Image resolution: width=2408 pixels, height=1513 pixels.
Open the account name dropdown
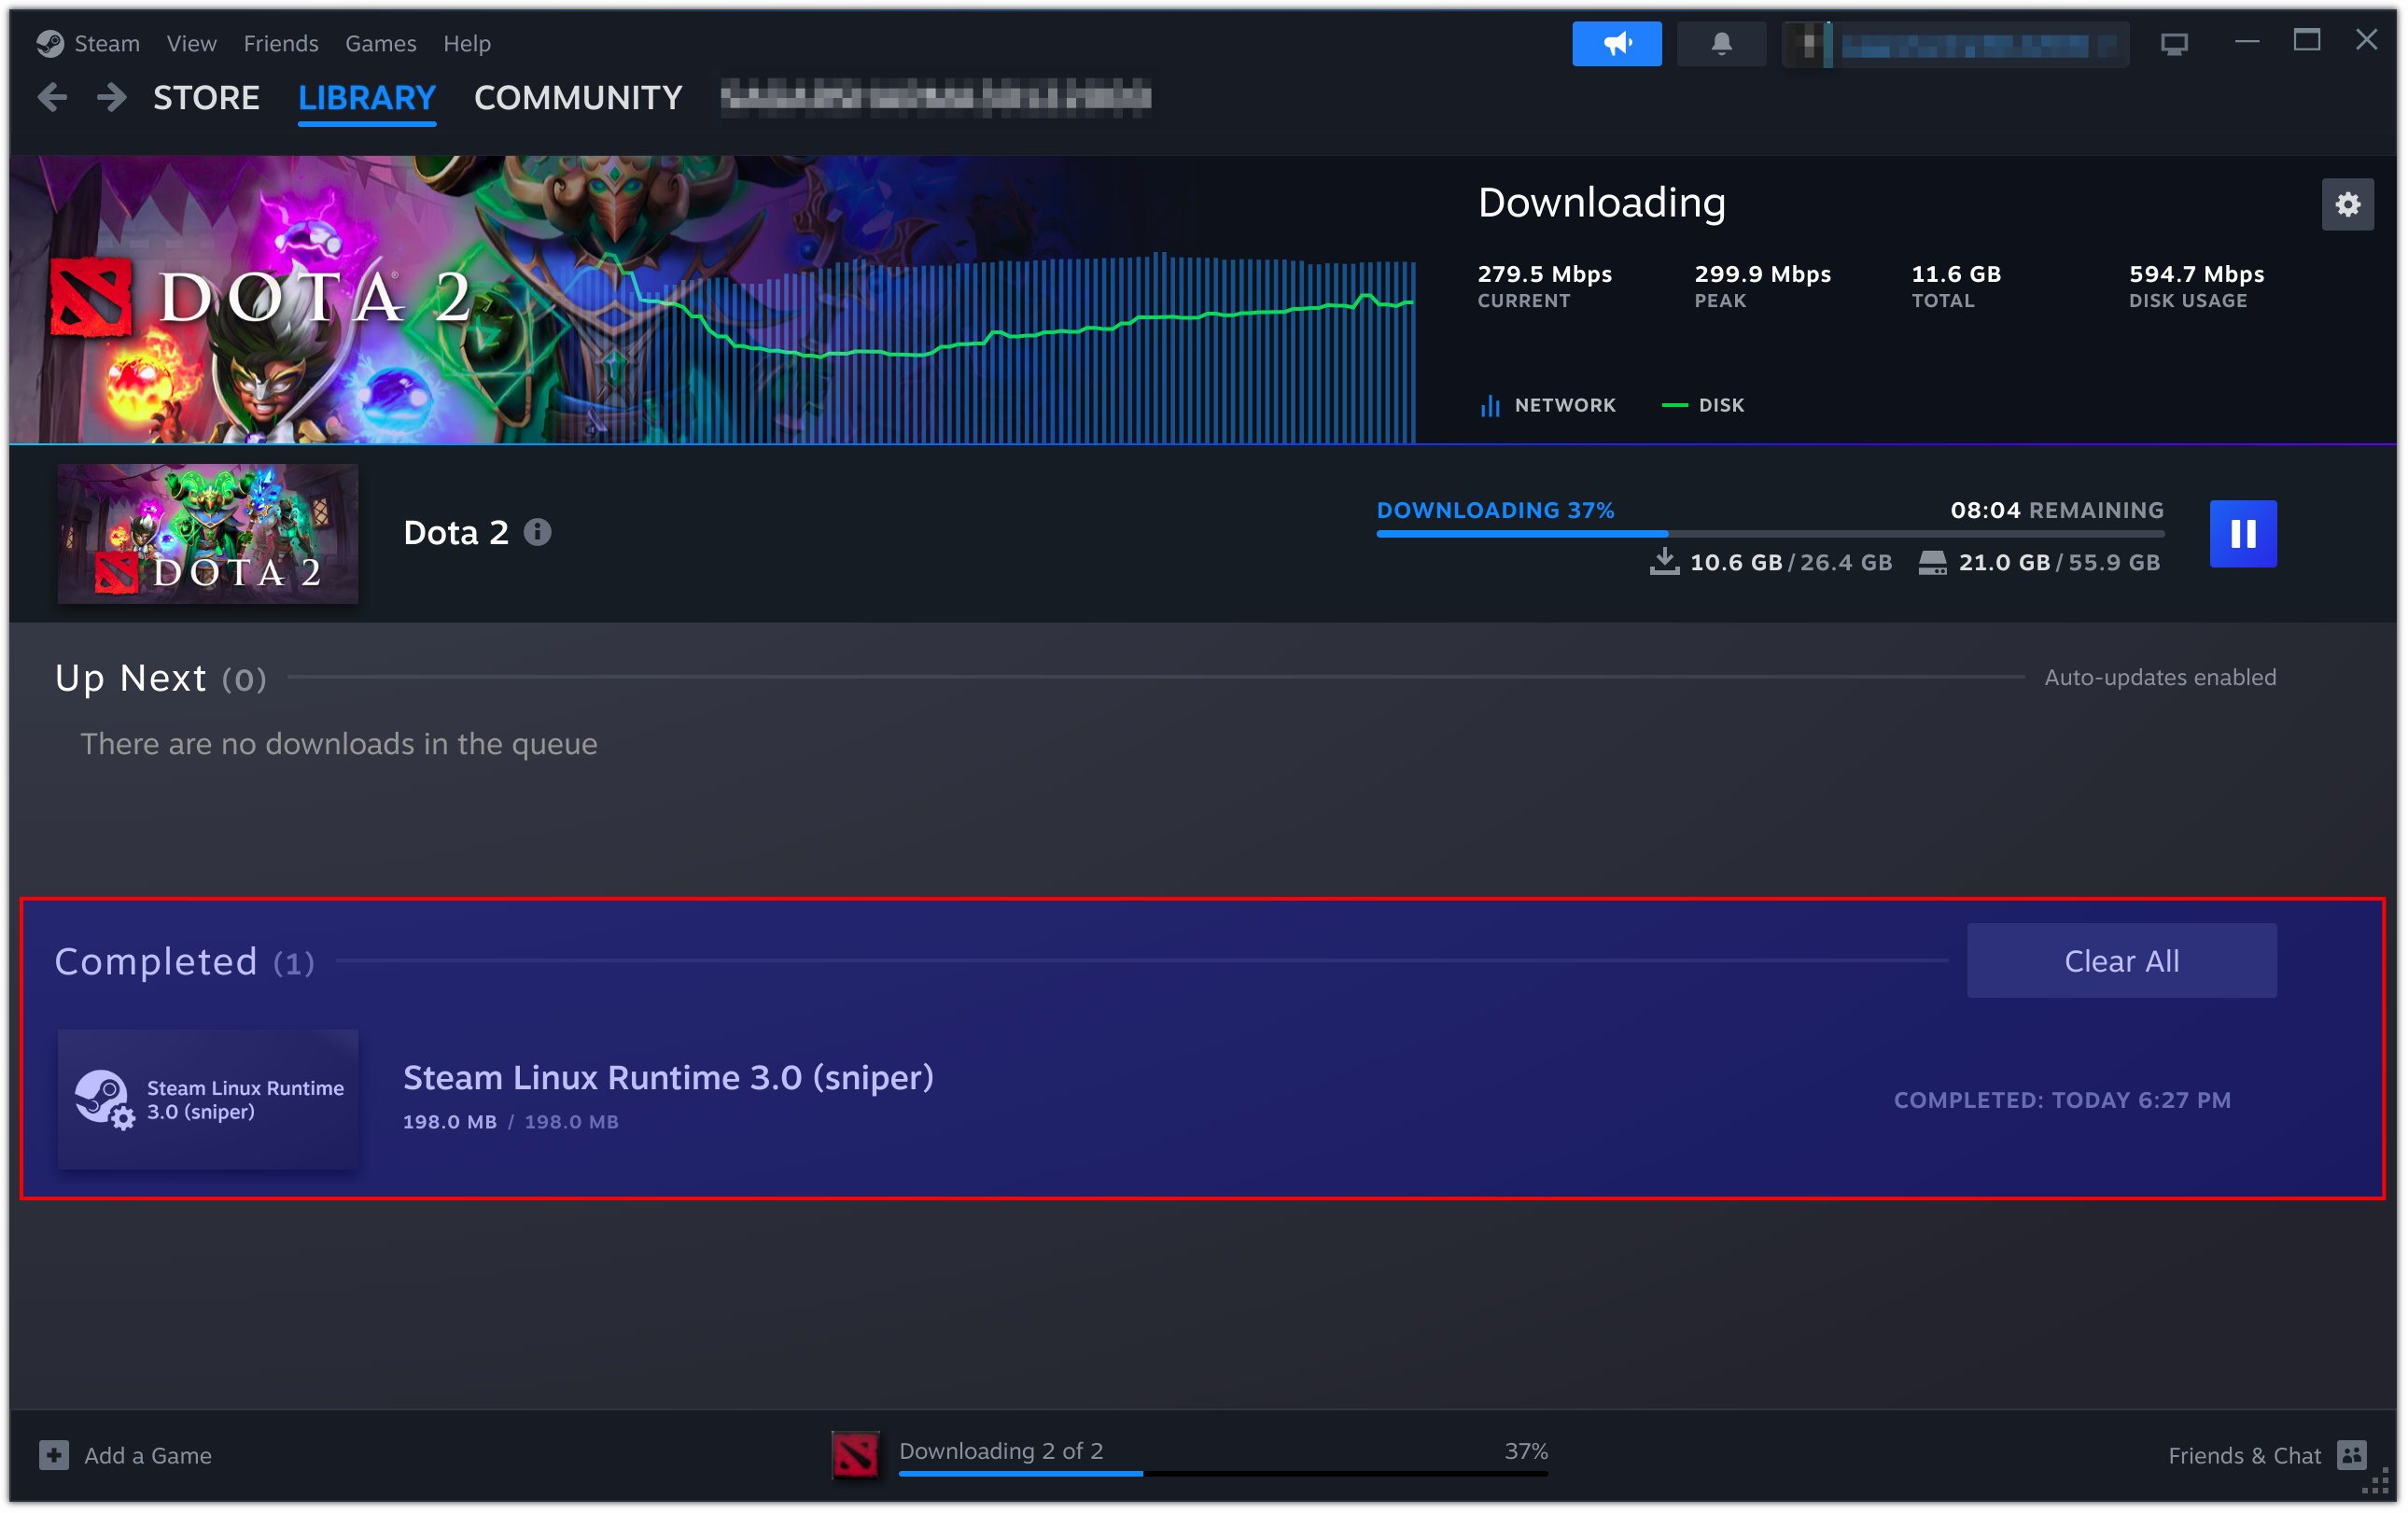(x=1955, y=43)
